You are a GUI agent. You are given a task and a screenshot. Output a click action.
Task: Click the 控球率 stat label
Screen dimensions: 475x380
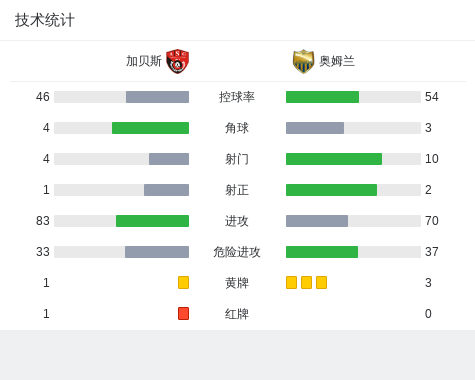237,97
